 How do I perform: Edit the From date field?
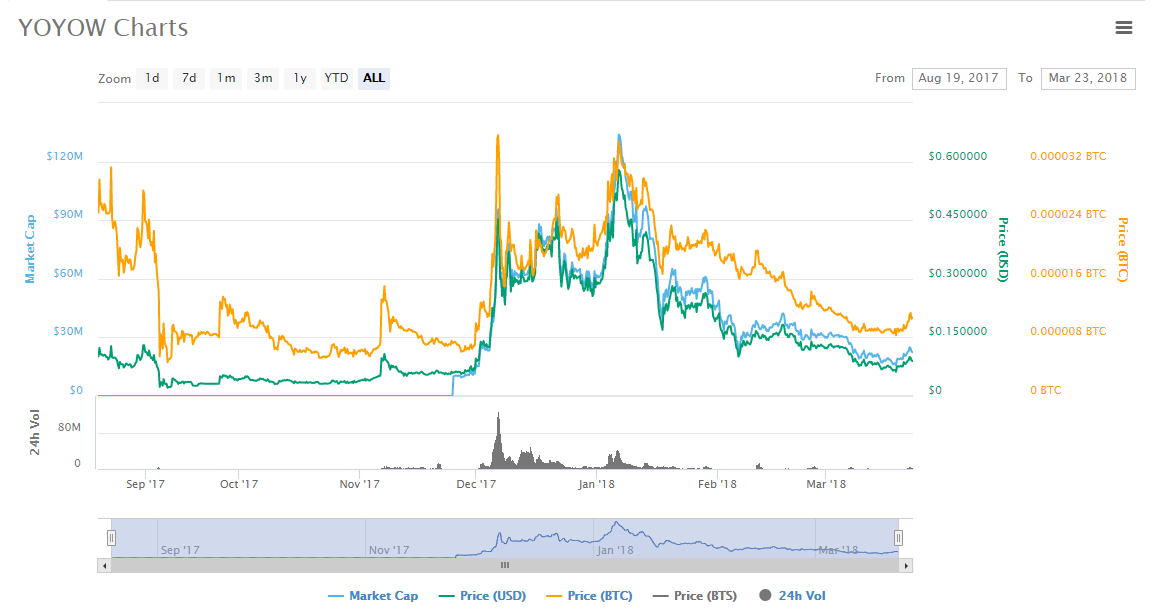(x=958, y=78)
